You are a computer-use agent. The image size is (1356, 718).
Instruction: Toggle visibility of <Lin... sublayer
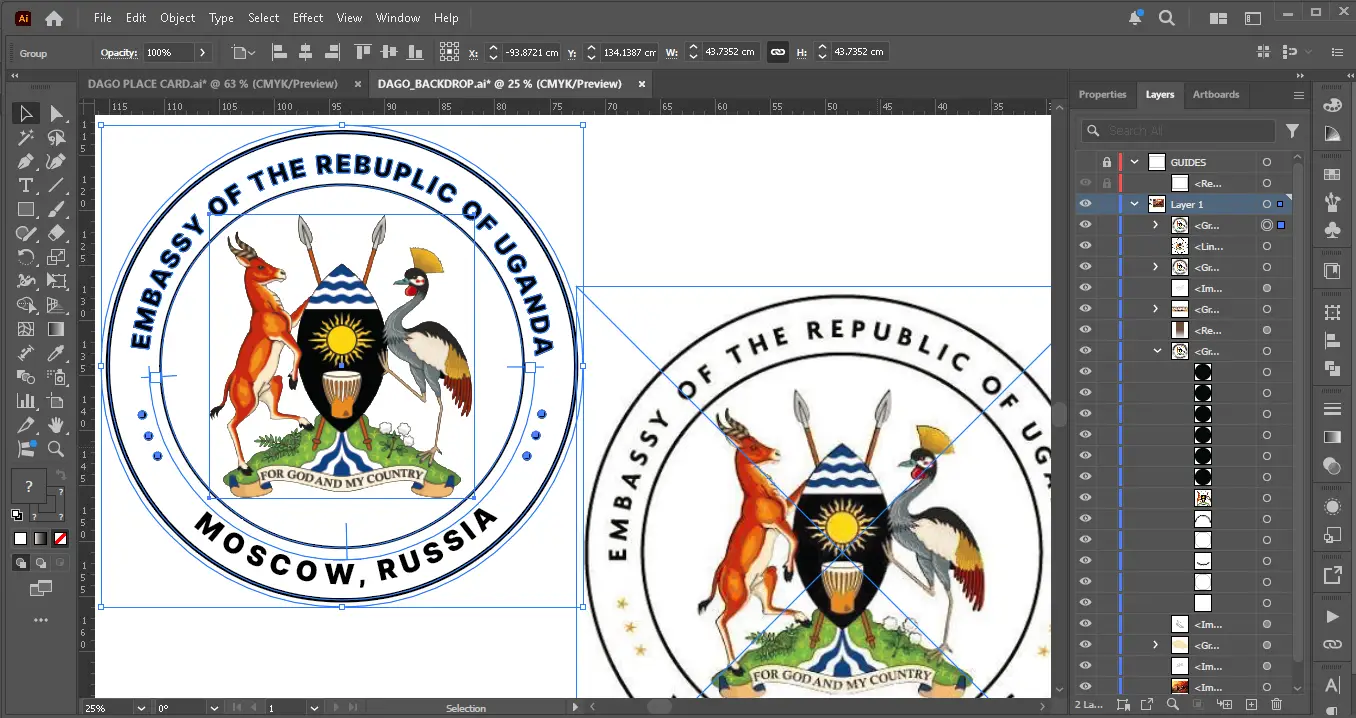(1086, 246)
